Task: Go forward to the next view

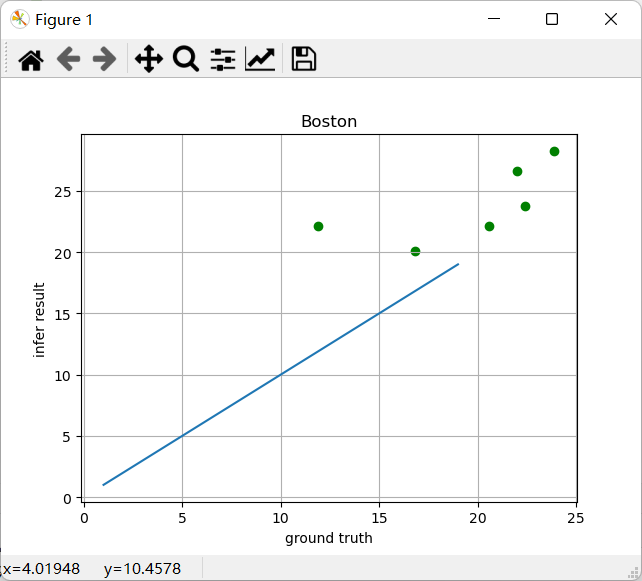Action: click(x=104, y=60)
